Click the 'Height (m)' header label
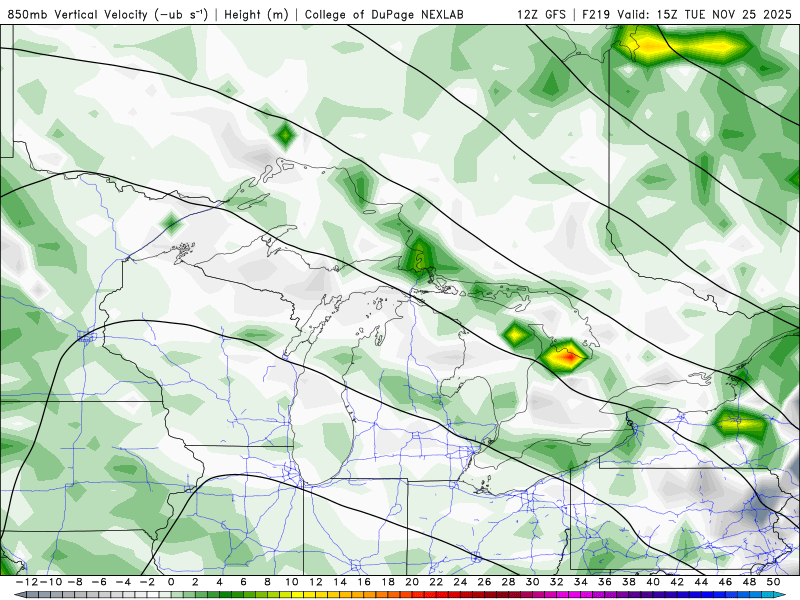 coord(257,14)
